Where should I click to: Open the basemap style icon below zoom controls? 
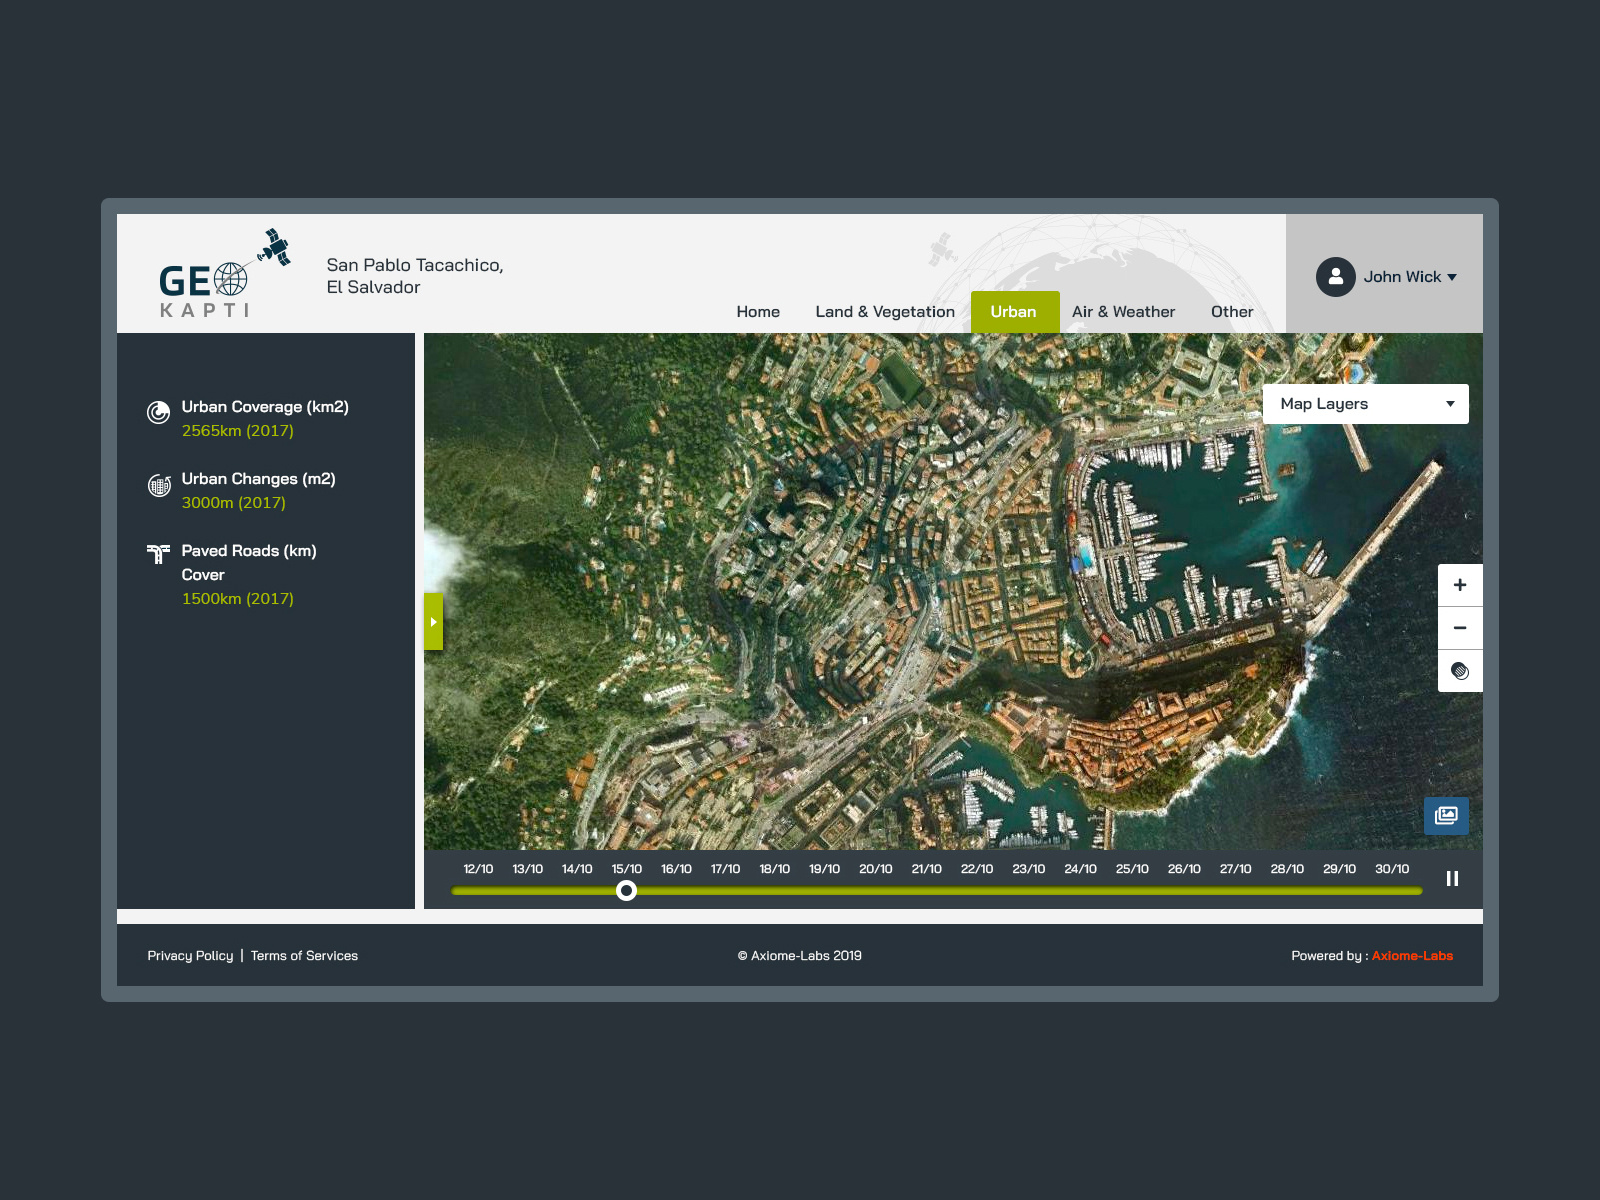1460,671
